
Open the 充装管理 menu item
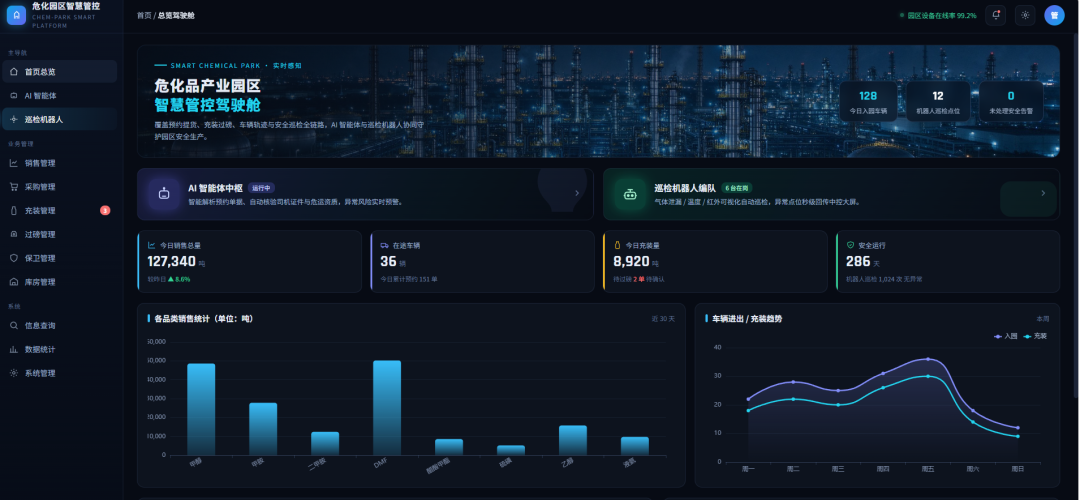(x=59, y=211)
